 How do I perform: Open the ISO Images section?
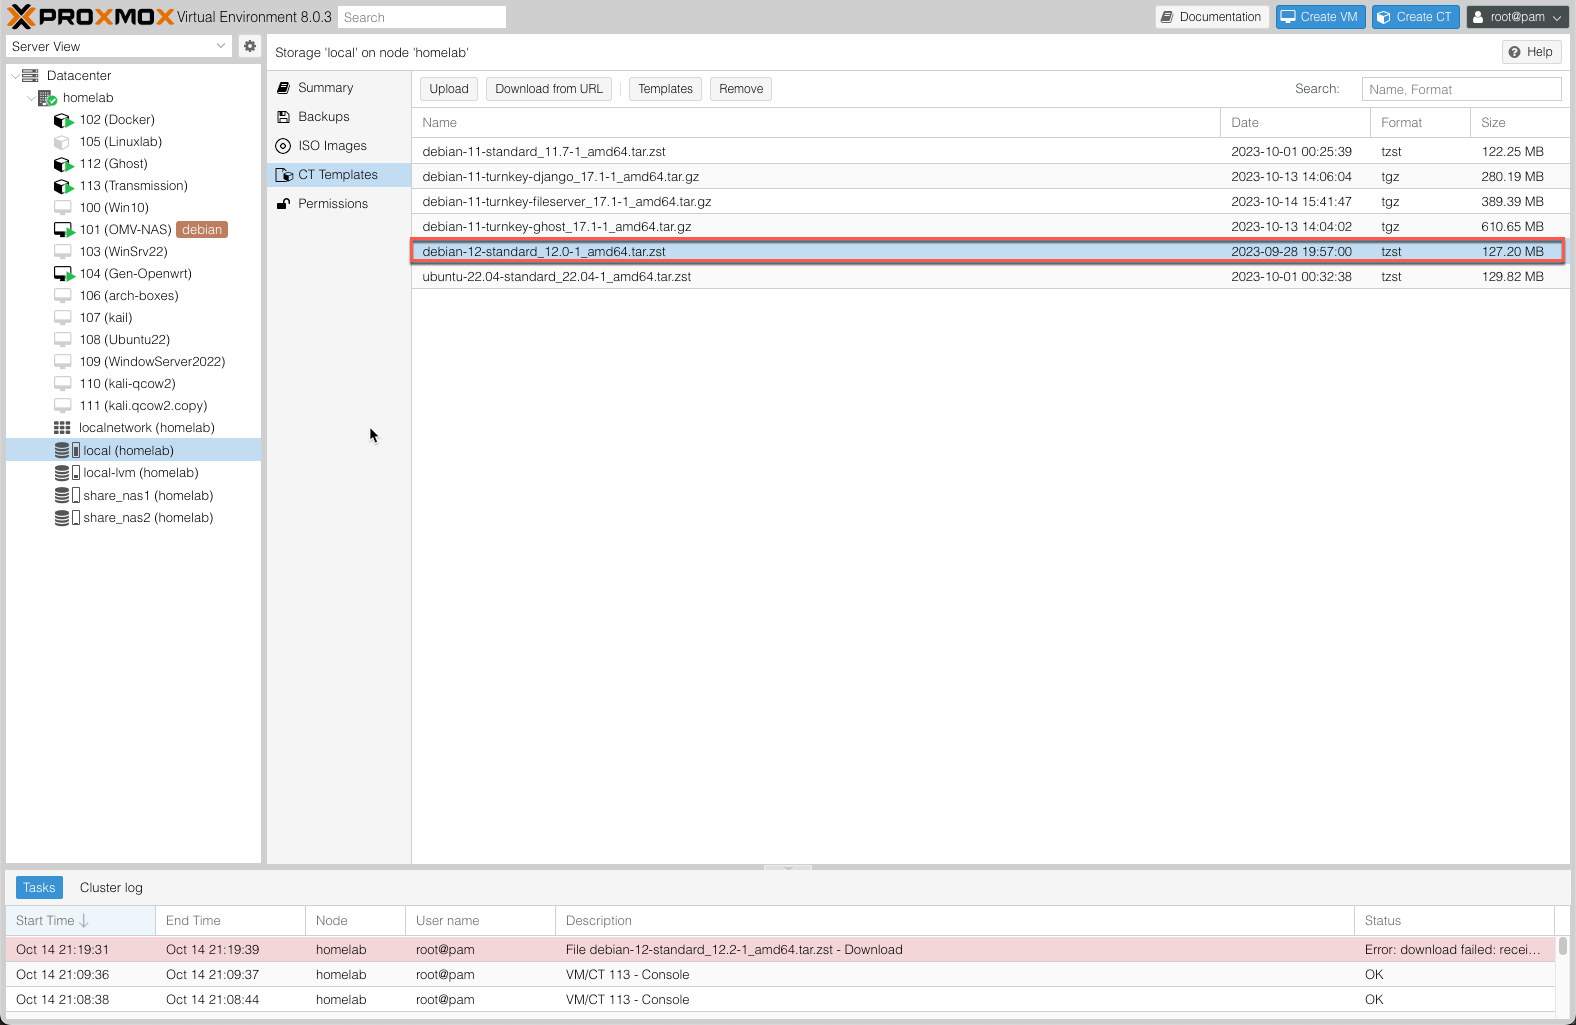tap(339, 146)
